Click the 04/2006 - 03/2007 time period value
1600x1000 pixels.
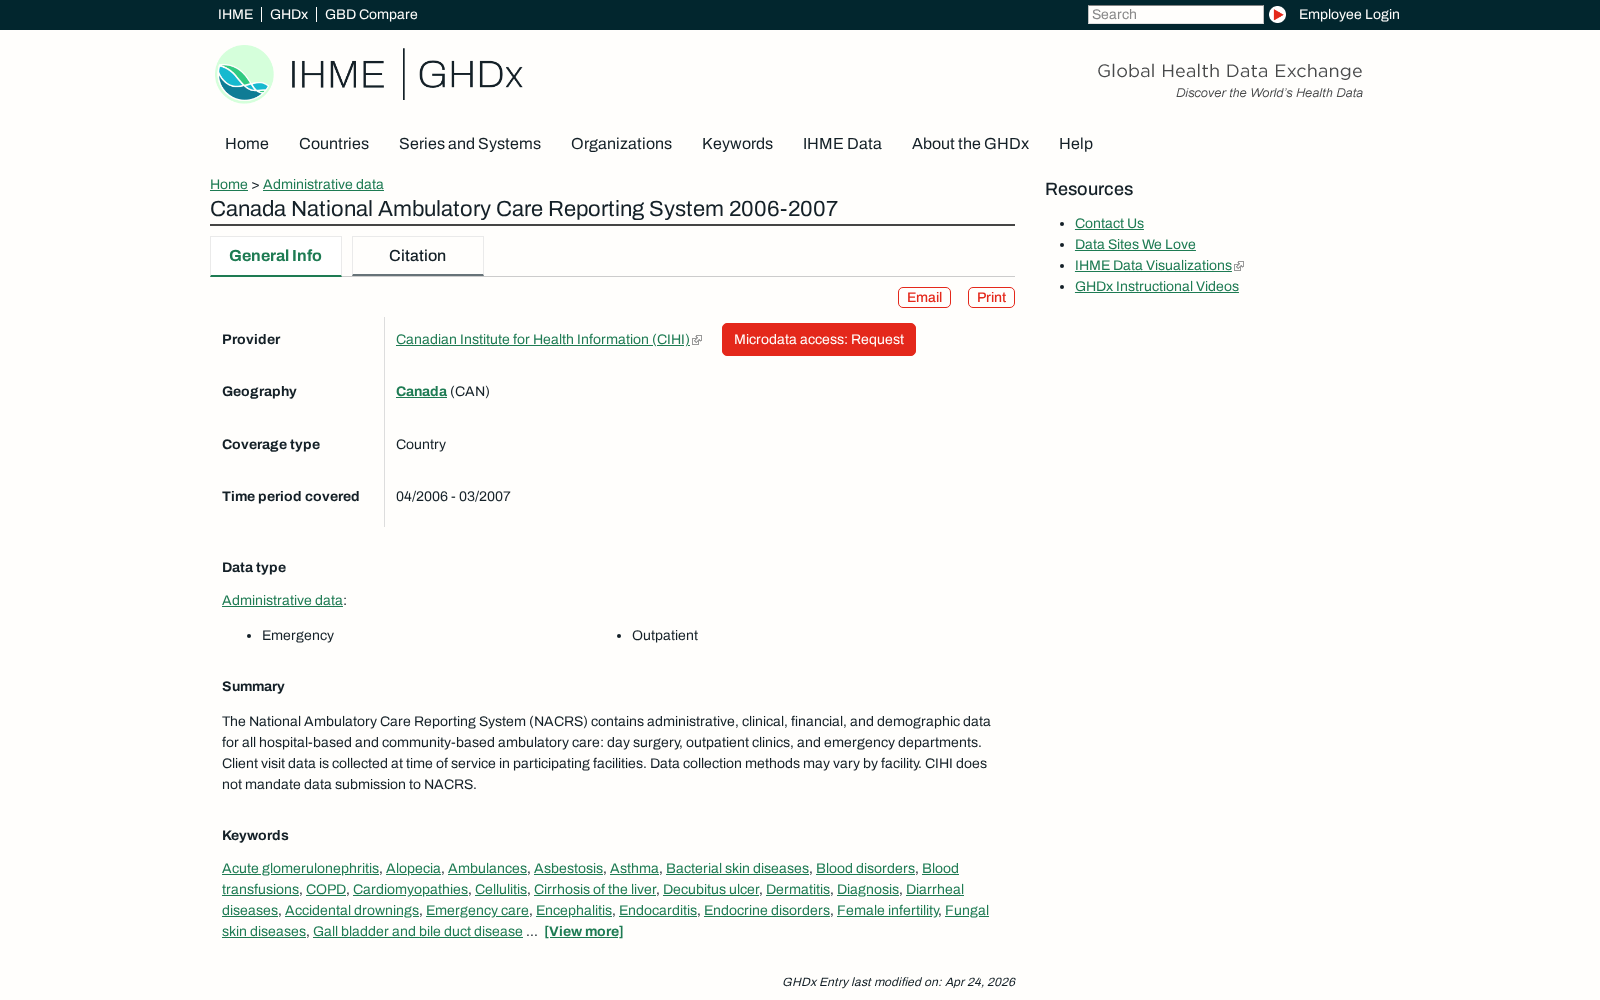point(453,496)
